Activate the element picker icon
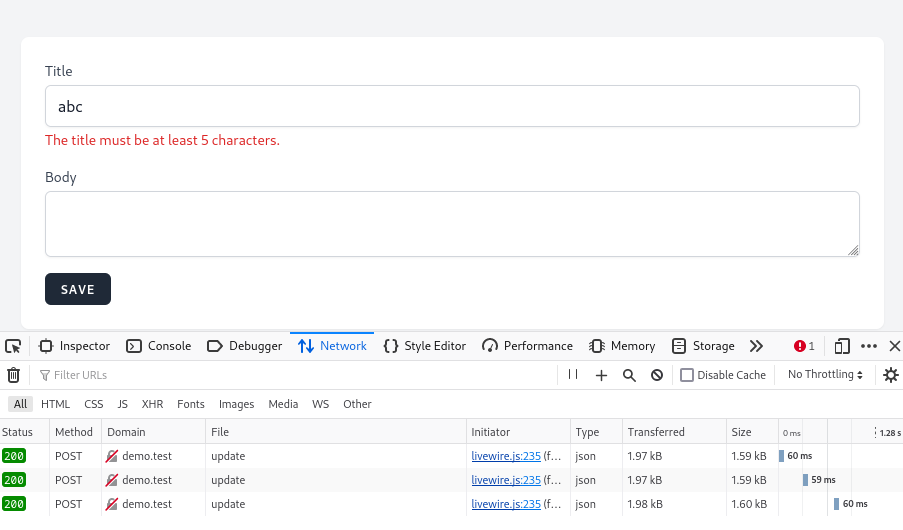903x530 pixels. [x=13, y=346]
